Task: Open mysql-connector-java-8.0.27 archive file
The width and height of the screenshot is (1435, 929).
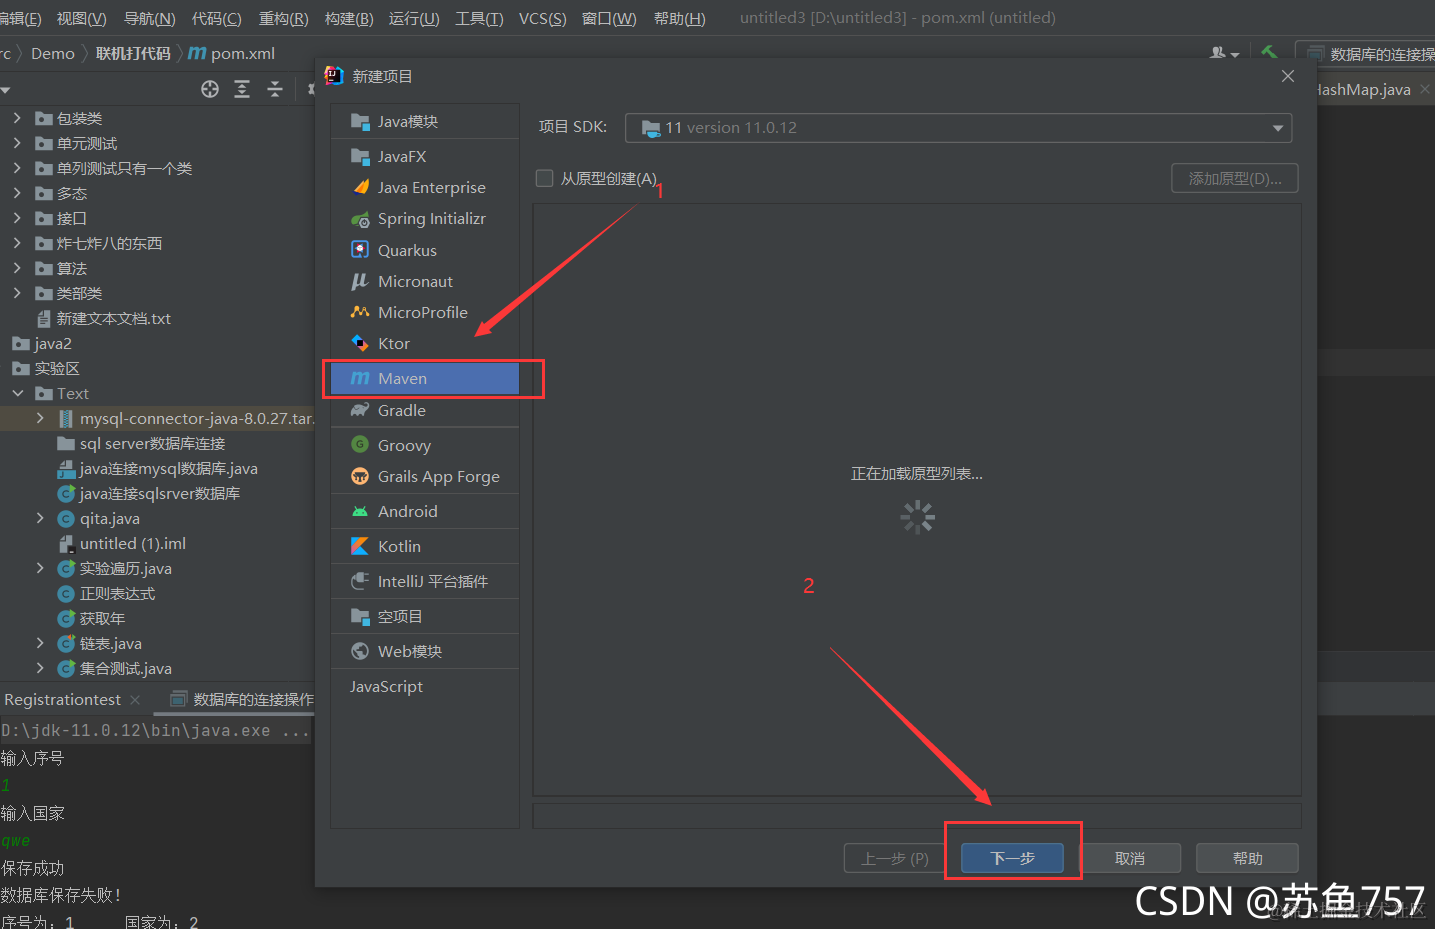Action: [x=196, y=418]
